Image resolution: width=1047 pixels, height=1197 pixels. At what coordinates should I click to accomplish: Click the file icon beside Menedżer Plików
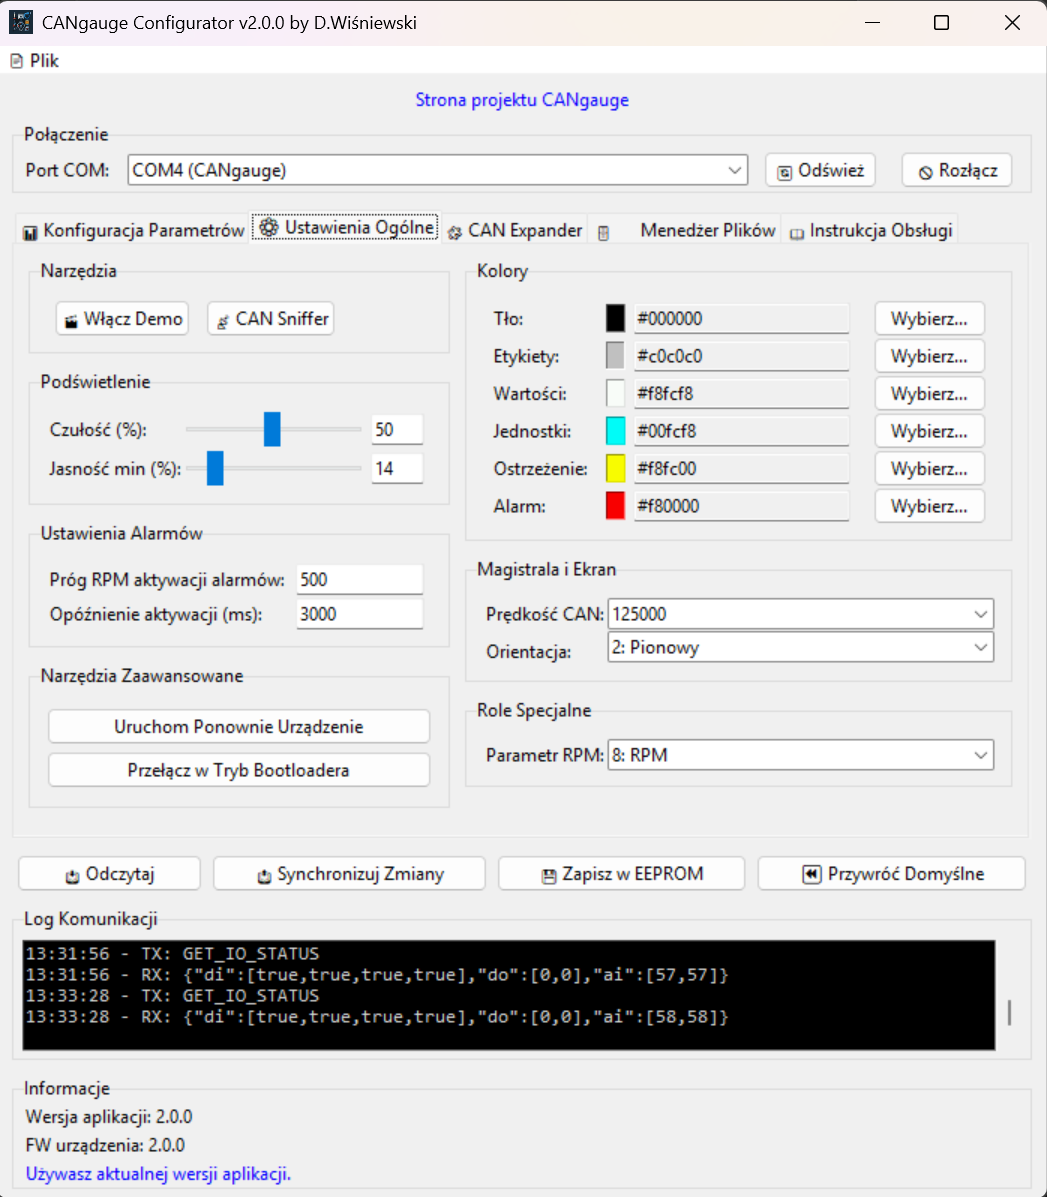604,232
